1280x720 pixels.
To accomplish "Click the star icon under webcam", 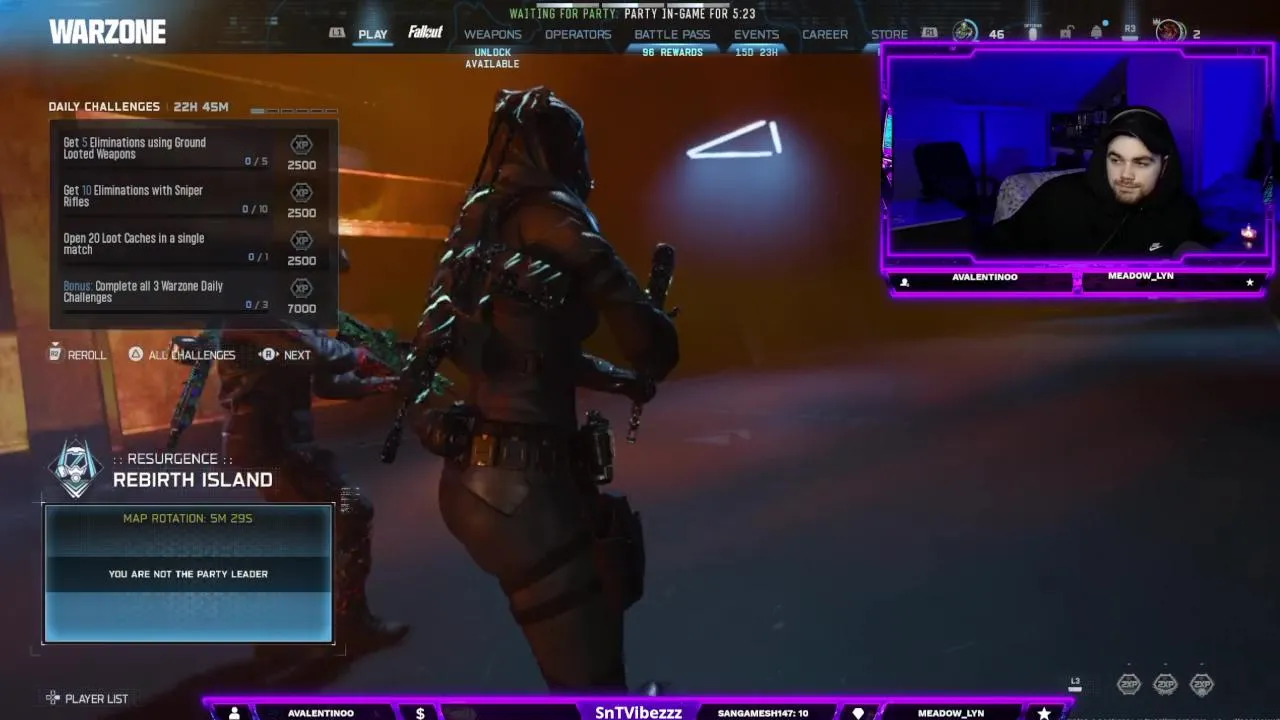I will [x=1249, y=282].
